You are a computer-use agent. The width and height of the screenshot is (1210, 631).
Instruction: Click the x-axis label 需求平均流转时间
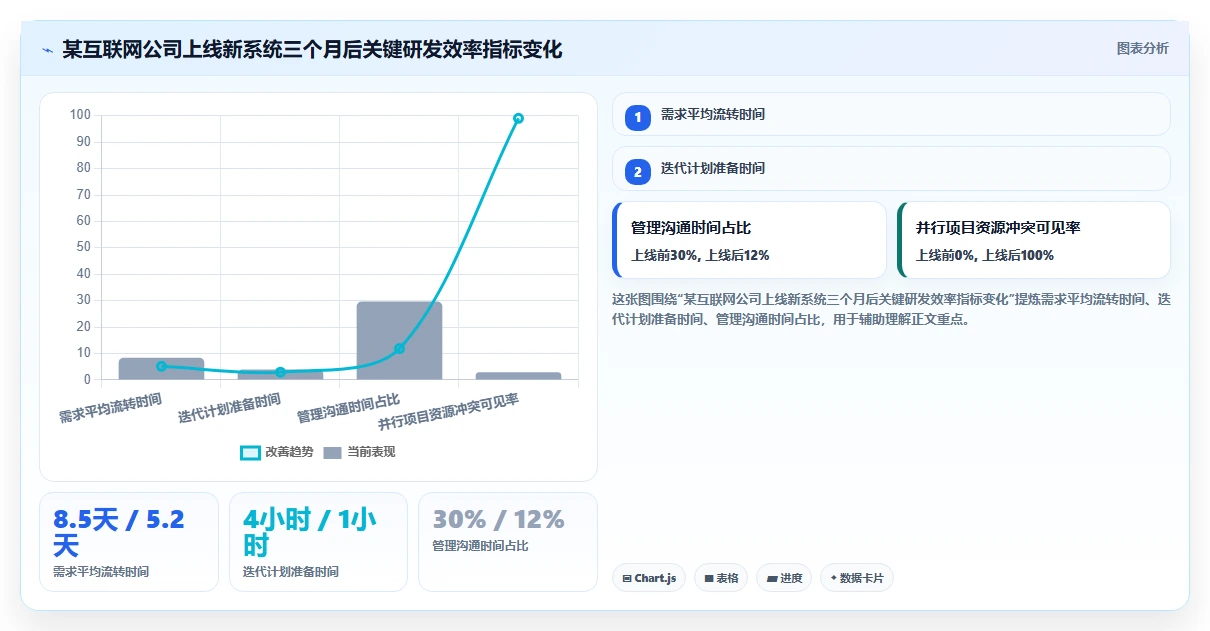coord(110,408)
